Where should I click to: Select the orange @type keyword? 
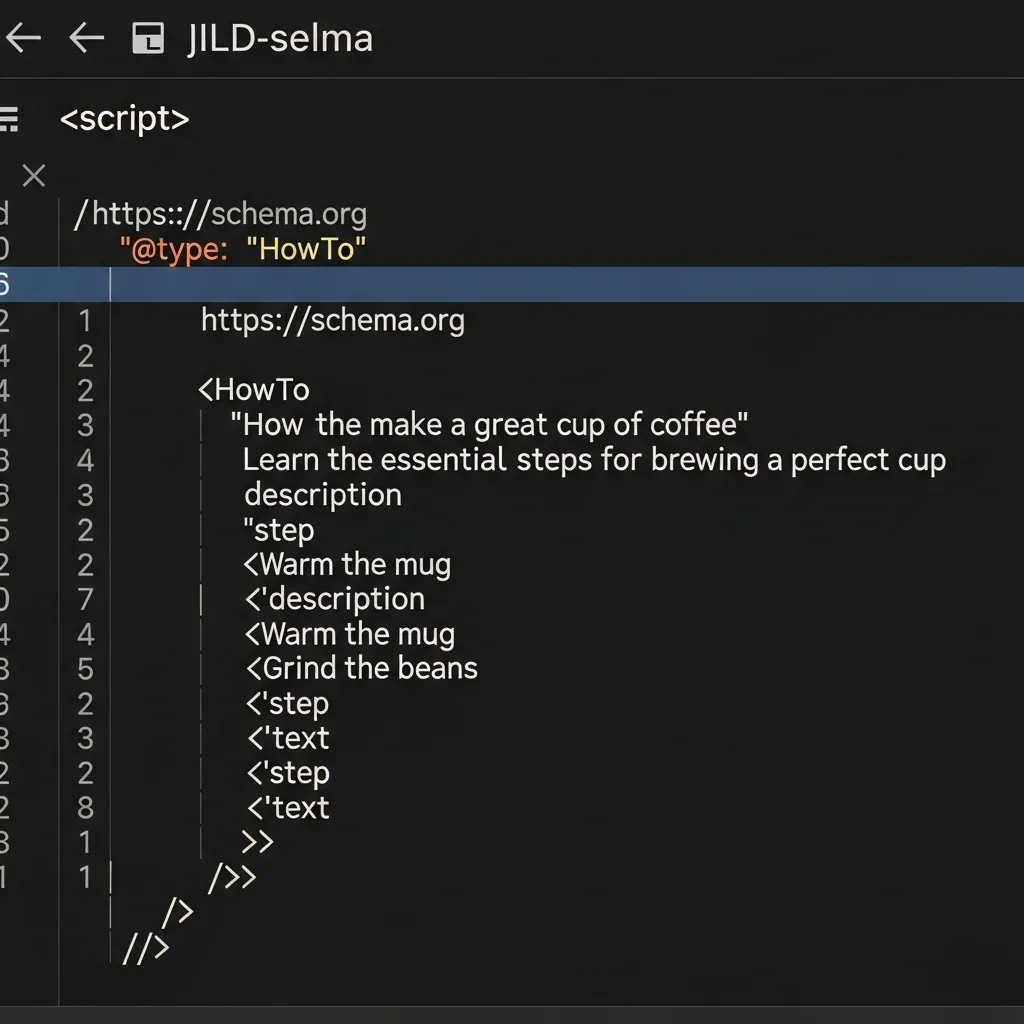tap(176, 249)
